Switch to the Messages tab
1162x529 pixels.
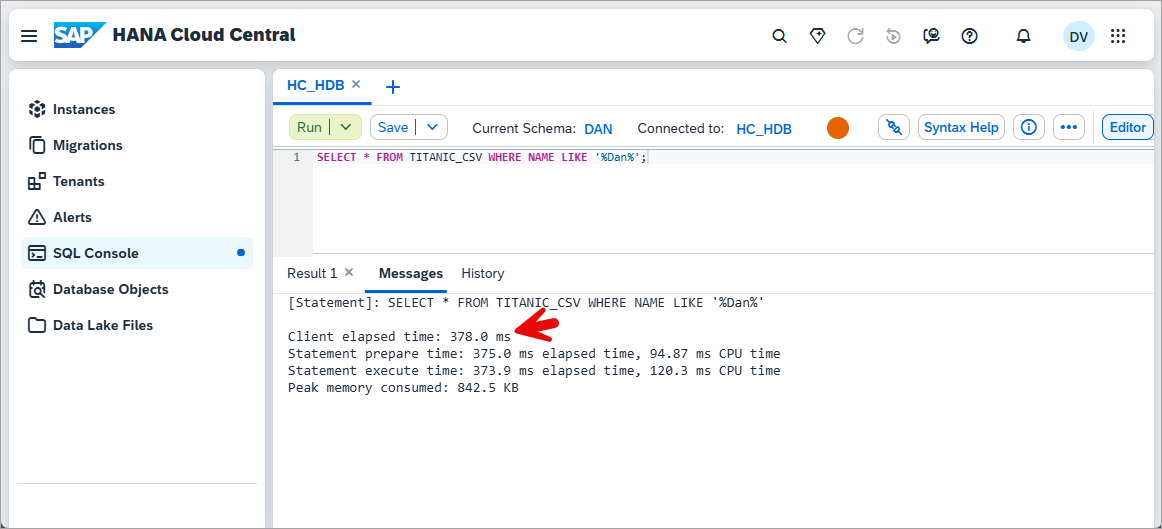[411, 273]
